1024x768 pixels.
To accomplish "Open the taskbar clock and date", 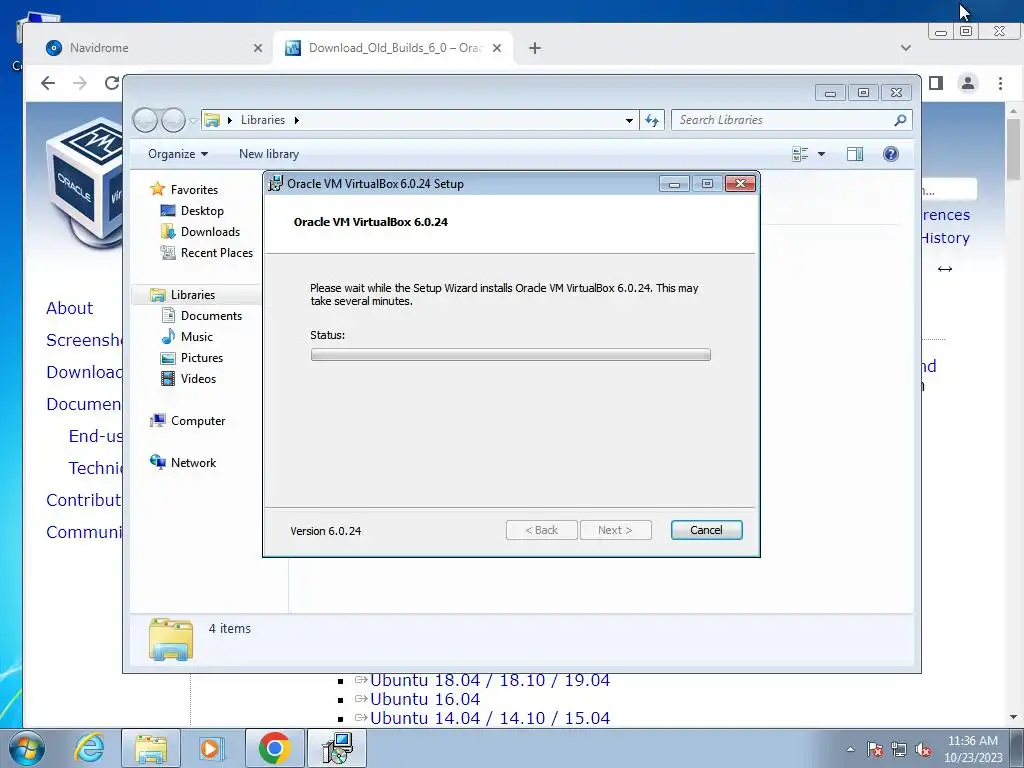I will 972,749.
